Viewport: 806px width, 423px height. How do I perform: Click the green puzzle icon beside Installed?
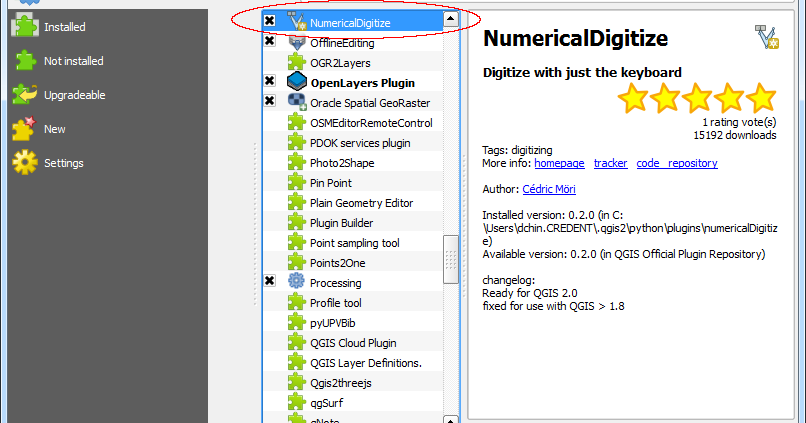click(25, 26)
